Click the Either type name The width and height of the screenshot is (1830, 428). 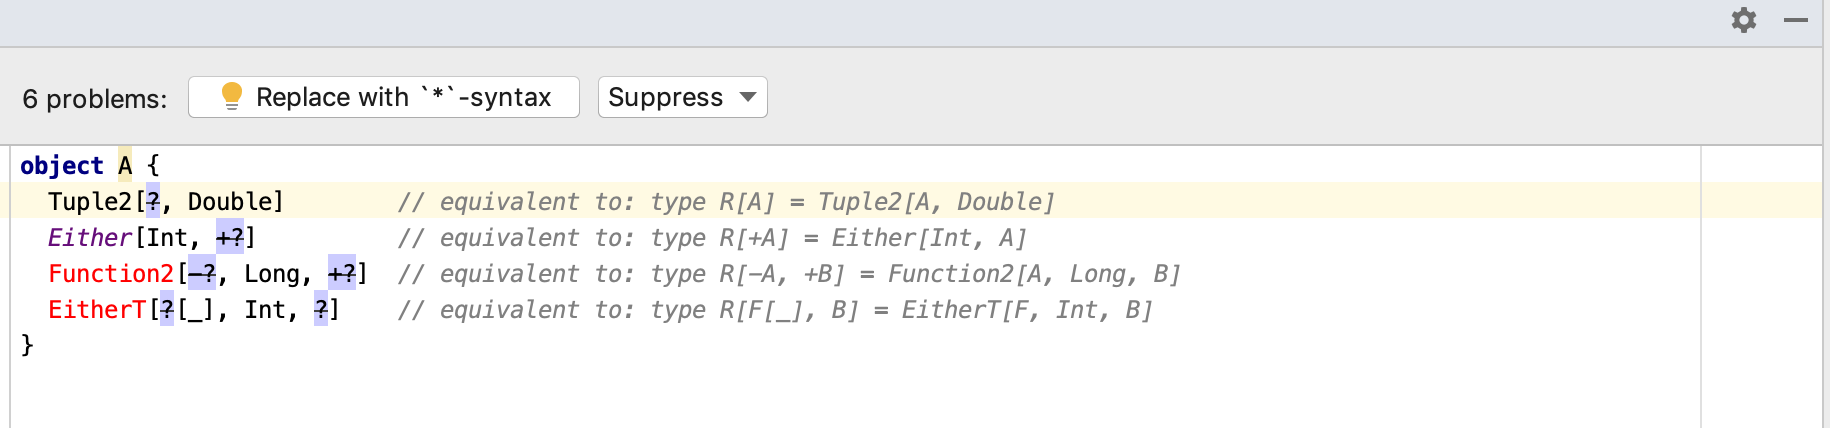(90, 238)
